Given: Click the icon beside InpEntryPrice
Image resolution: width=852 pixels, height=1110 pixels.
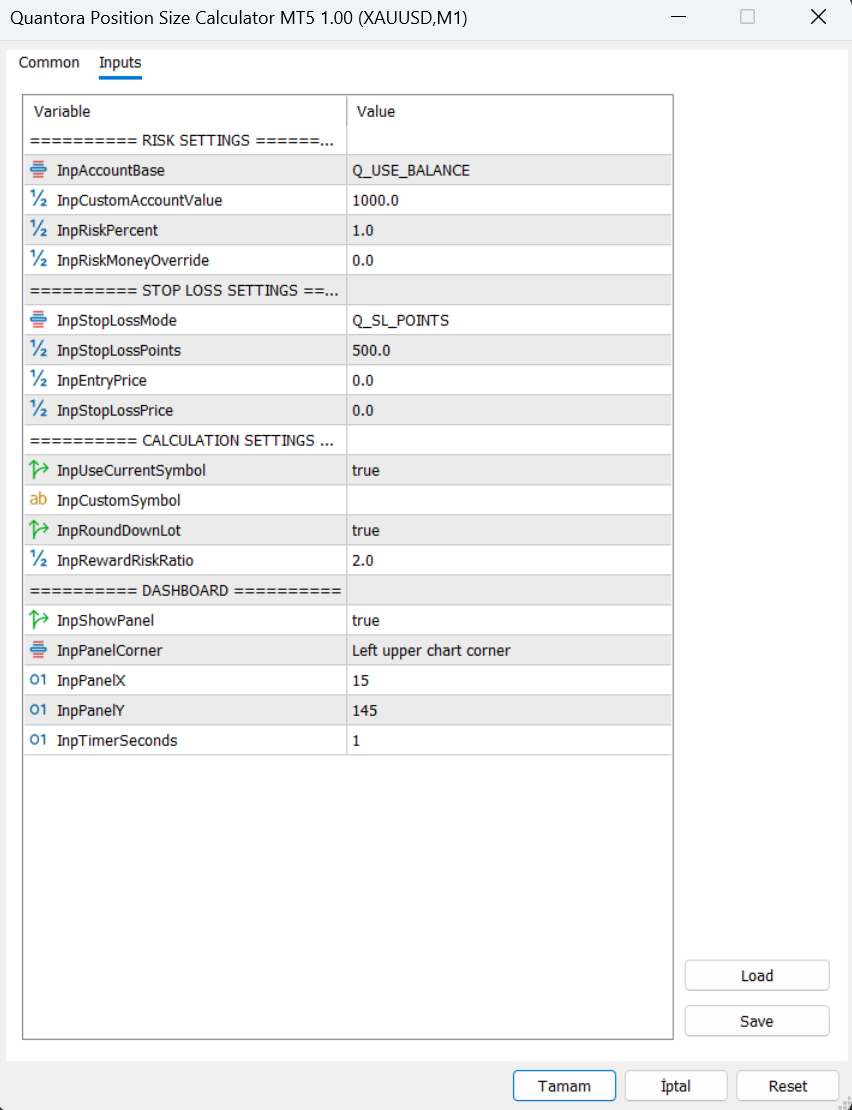Looking at the screenshot, I should pos(38,380).
